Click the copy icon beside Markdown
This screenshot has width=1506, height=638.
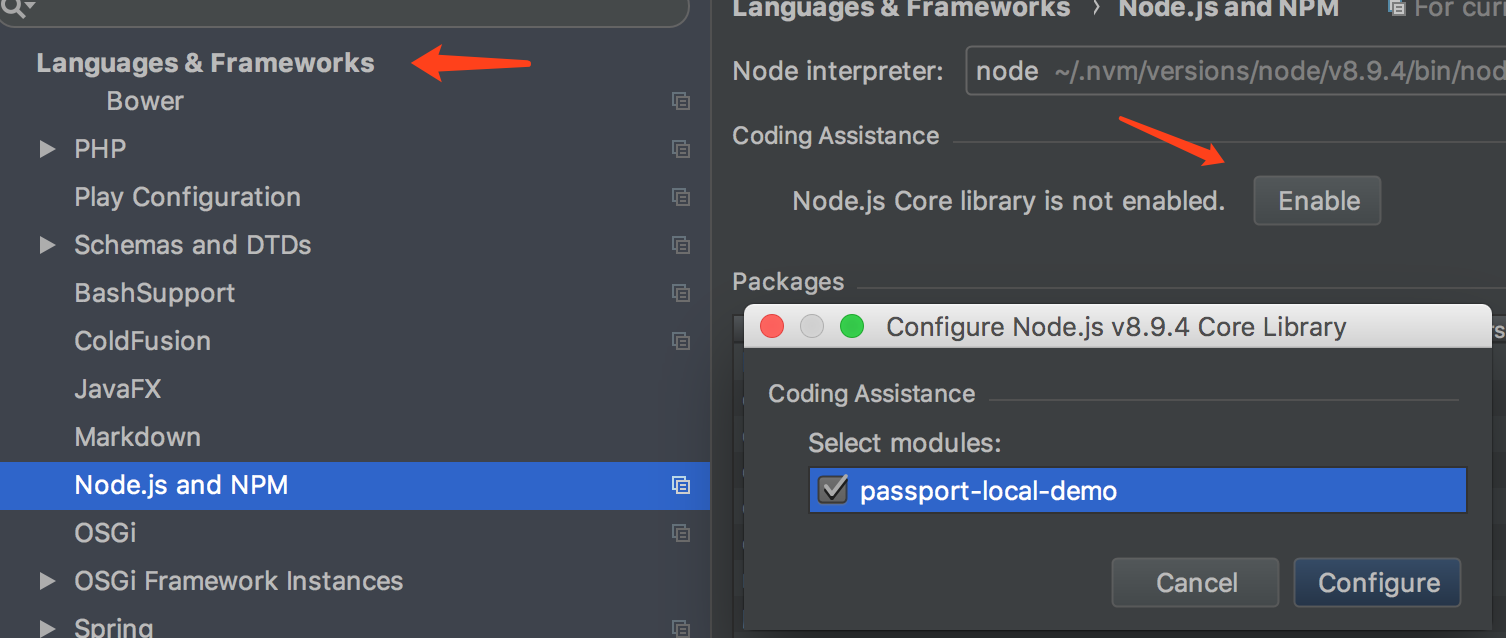(681, 437)
